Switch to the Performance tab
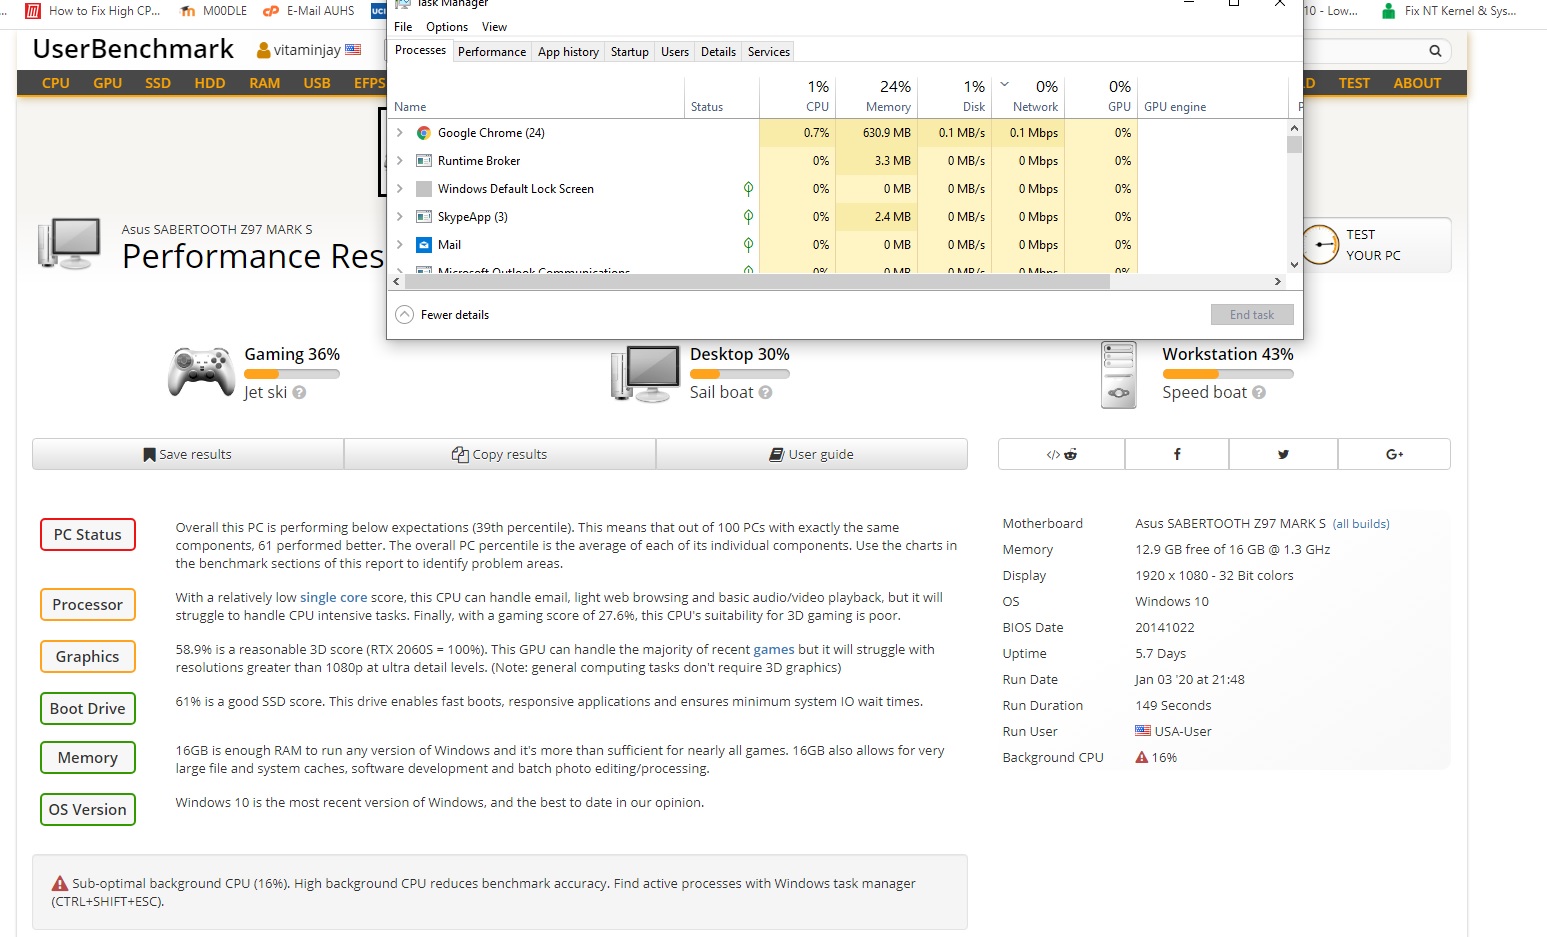 click(x=492, y=52)
